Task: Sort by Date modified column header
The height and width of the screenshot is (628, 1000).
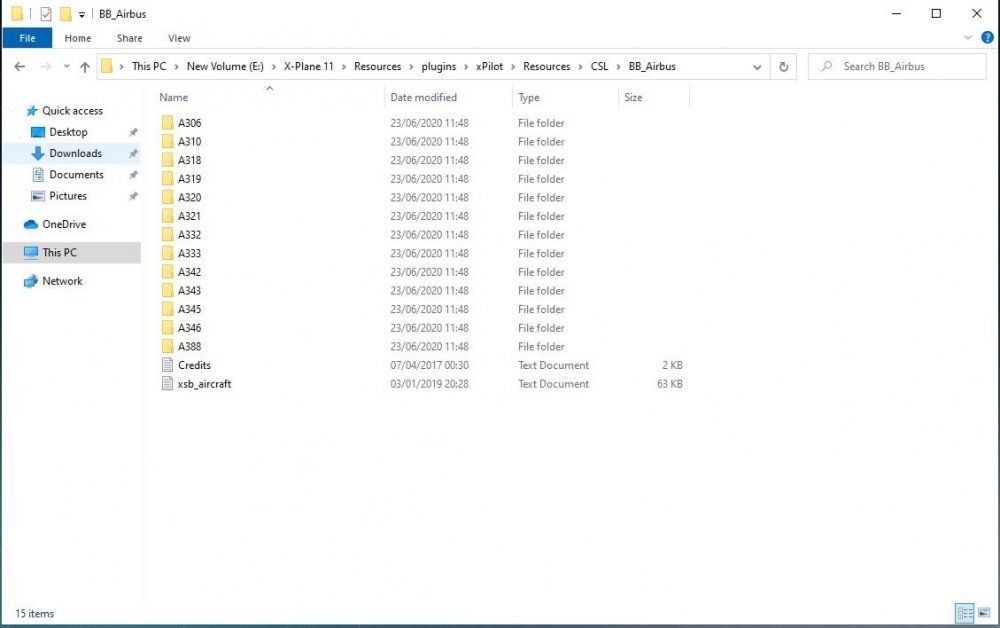Action: click(x=423, y=98)
